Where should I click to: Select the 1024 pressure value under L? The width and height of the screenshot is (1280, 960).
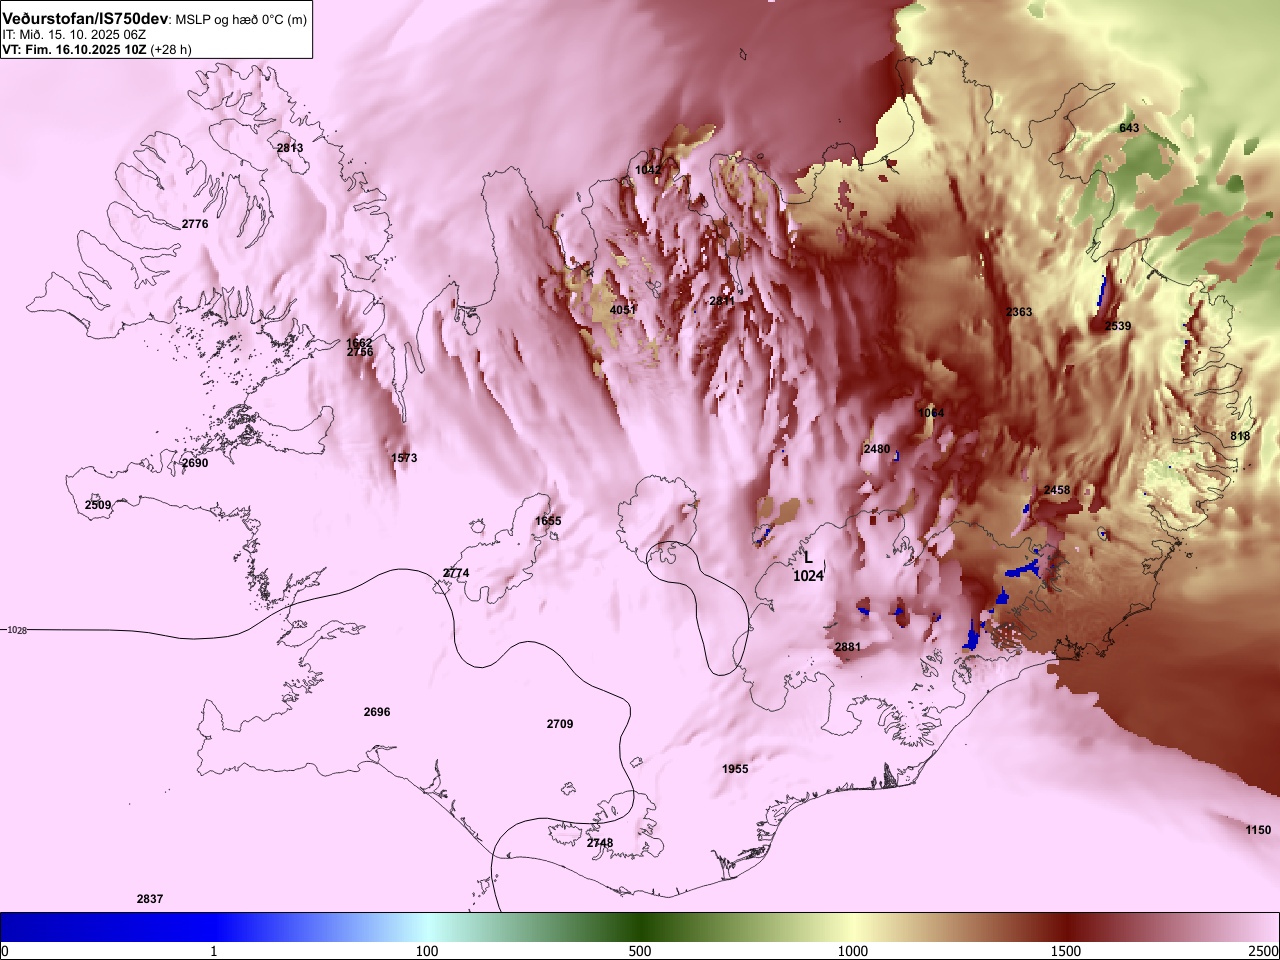pos(808,576)
